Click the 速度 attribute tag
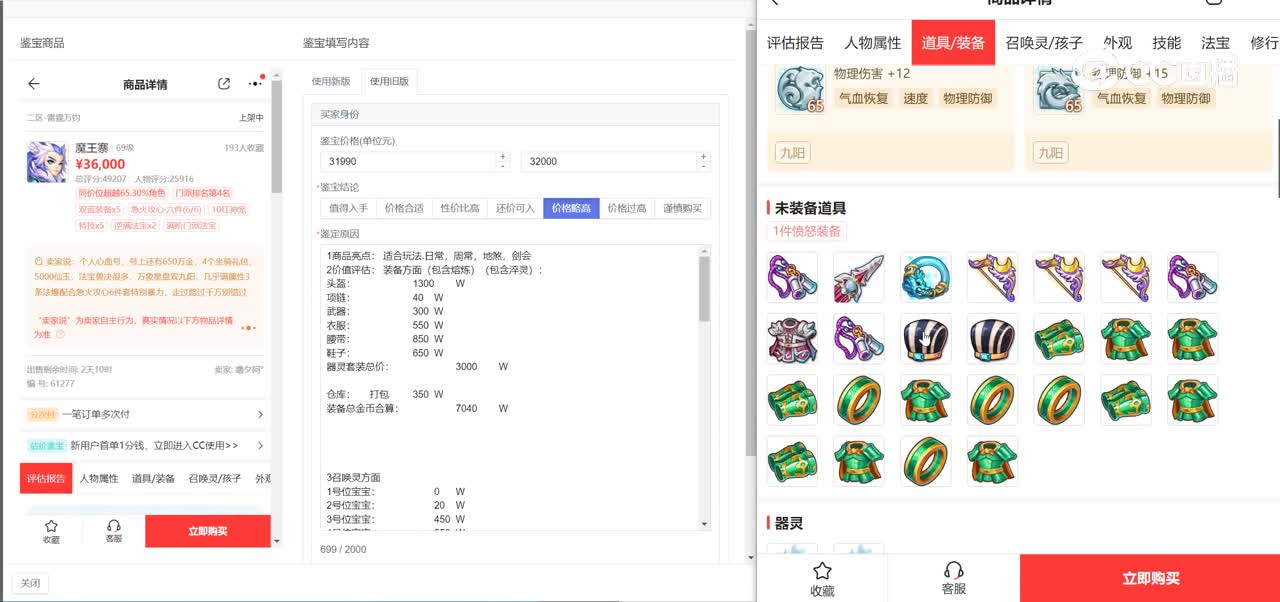Screen dimensions: 1280x602 click(916, 98)
